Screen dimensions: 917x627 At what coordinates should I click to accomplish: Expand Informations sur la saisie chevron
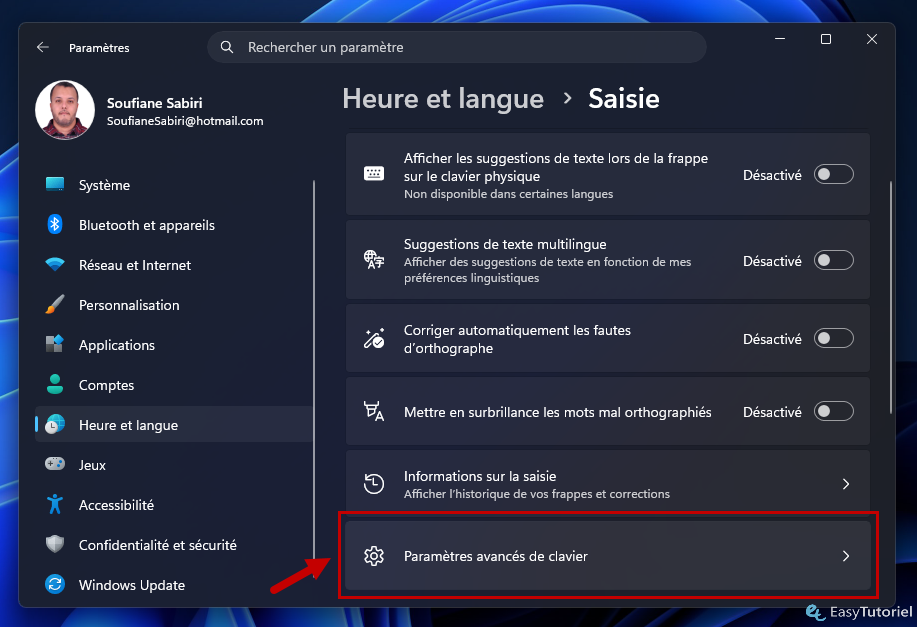[846, 484]
